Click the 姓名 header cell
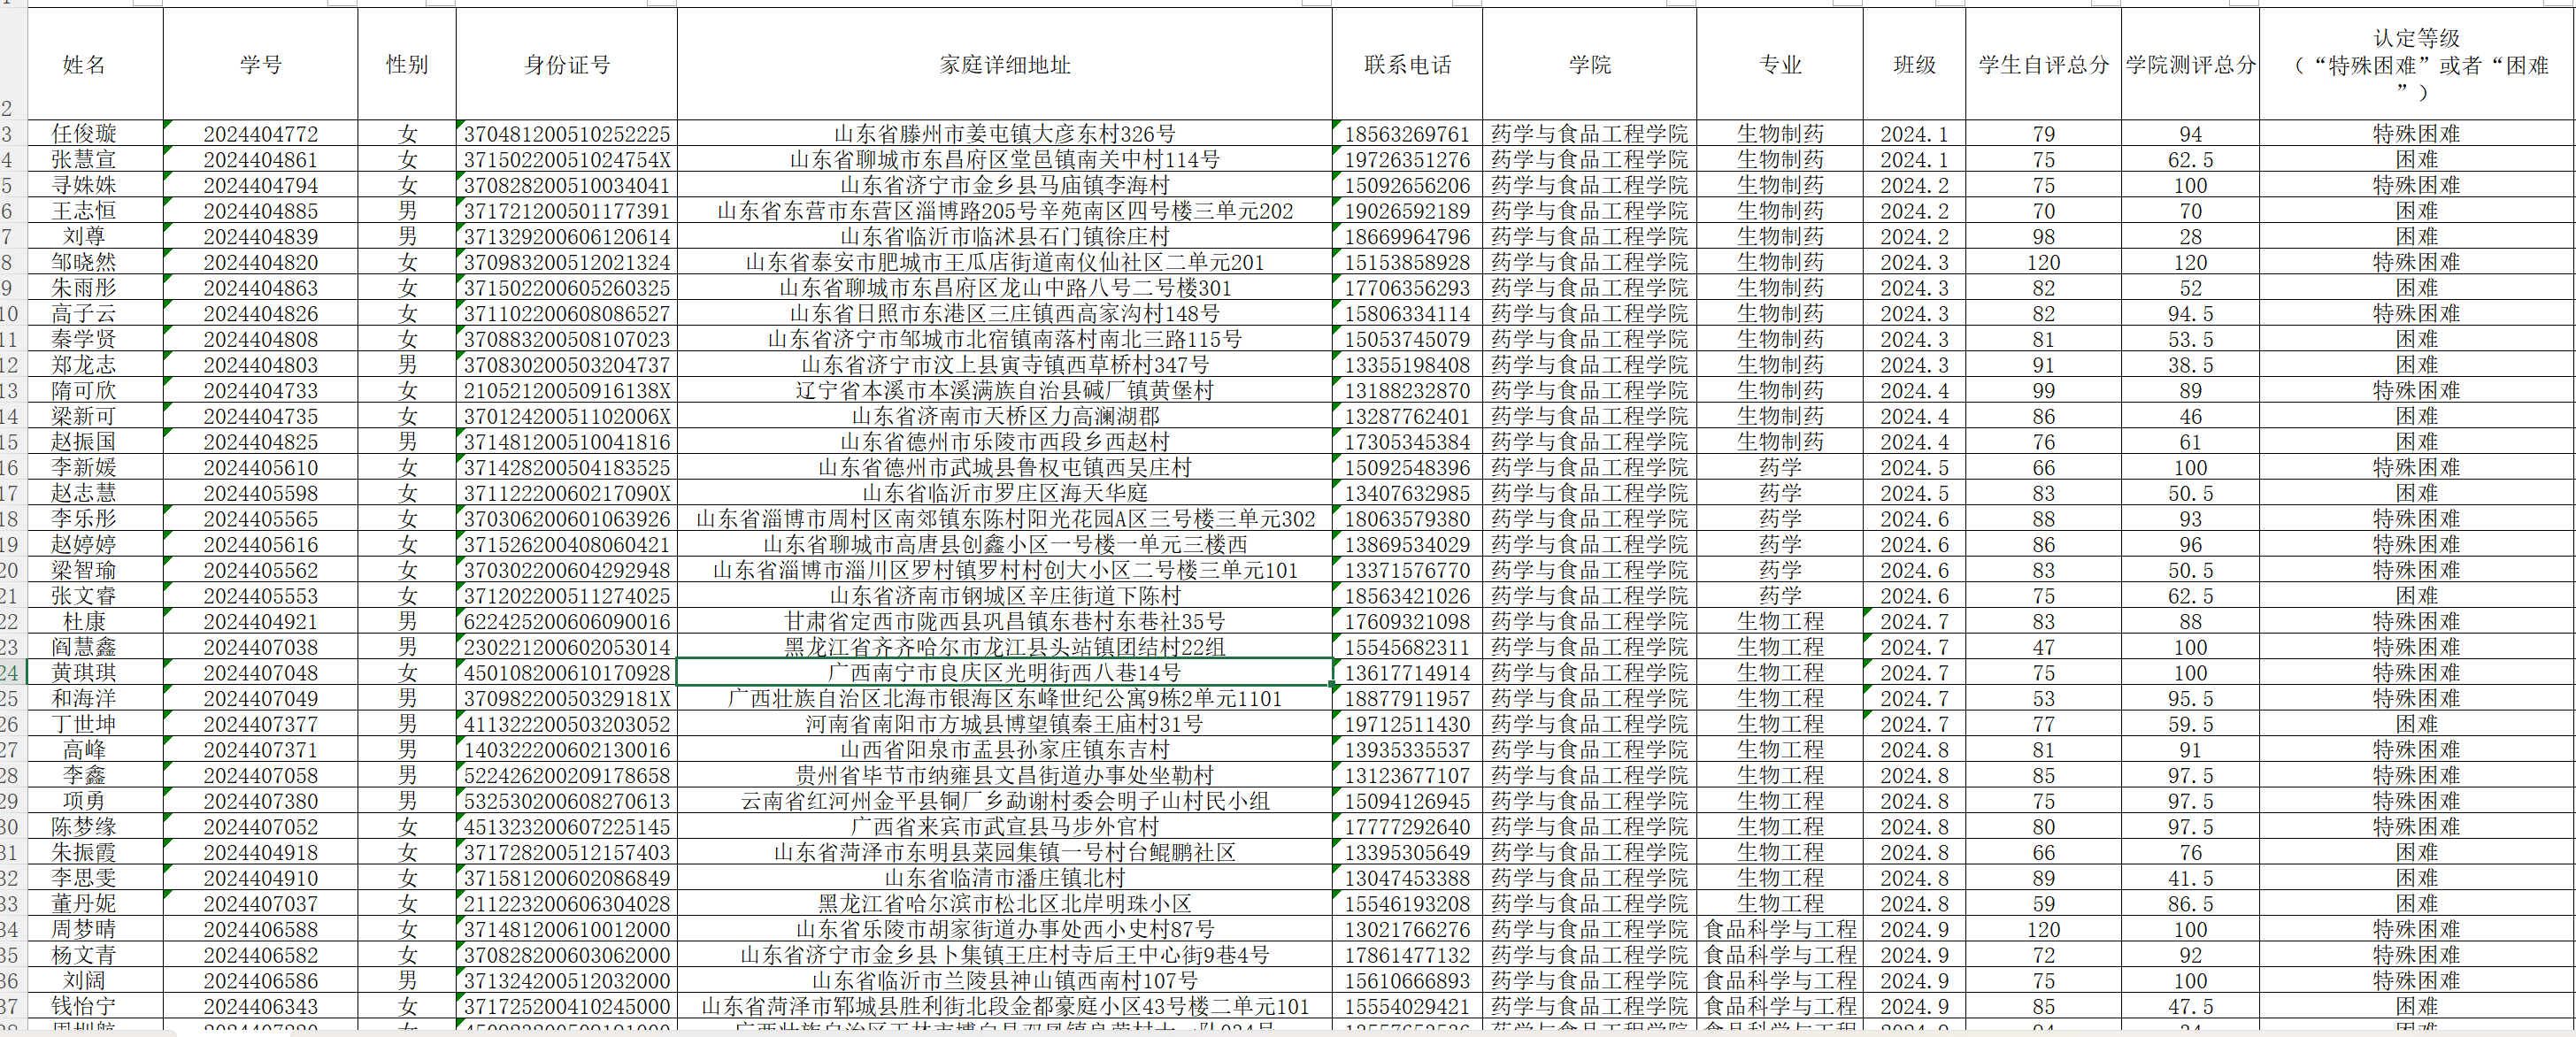 (84, 65)
